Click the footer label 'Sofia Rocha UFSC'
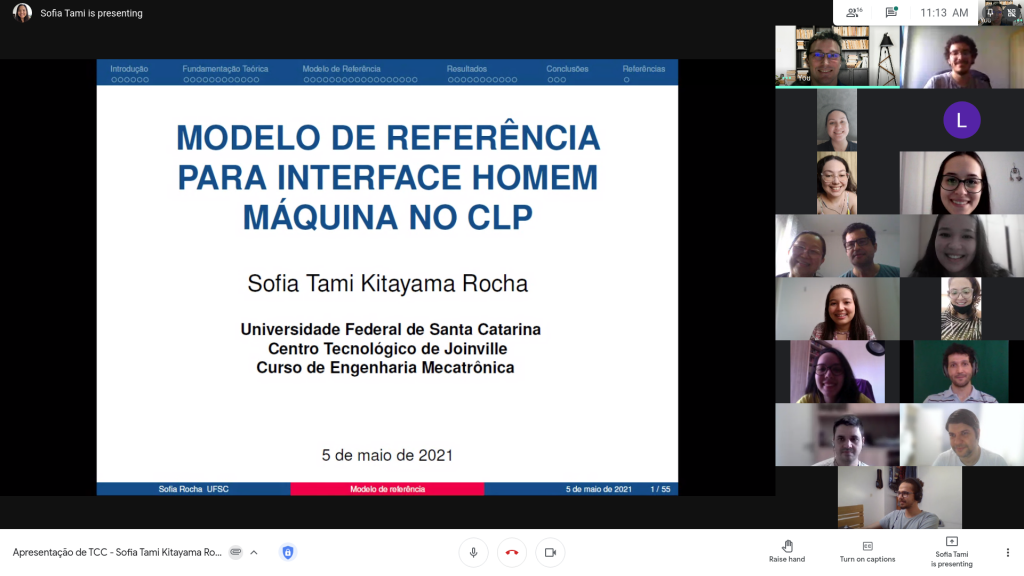The image size is (1024, 576). 193,489
